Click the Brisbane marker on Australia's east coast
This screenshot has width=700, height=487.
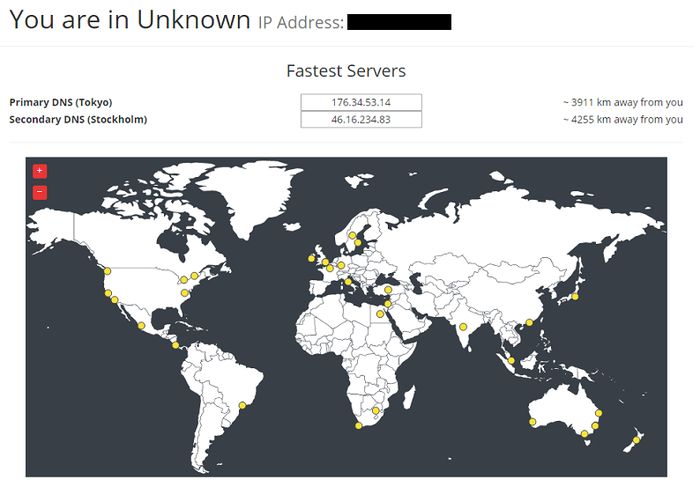tap(599, 413)
